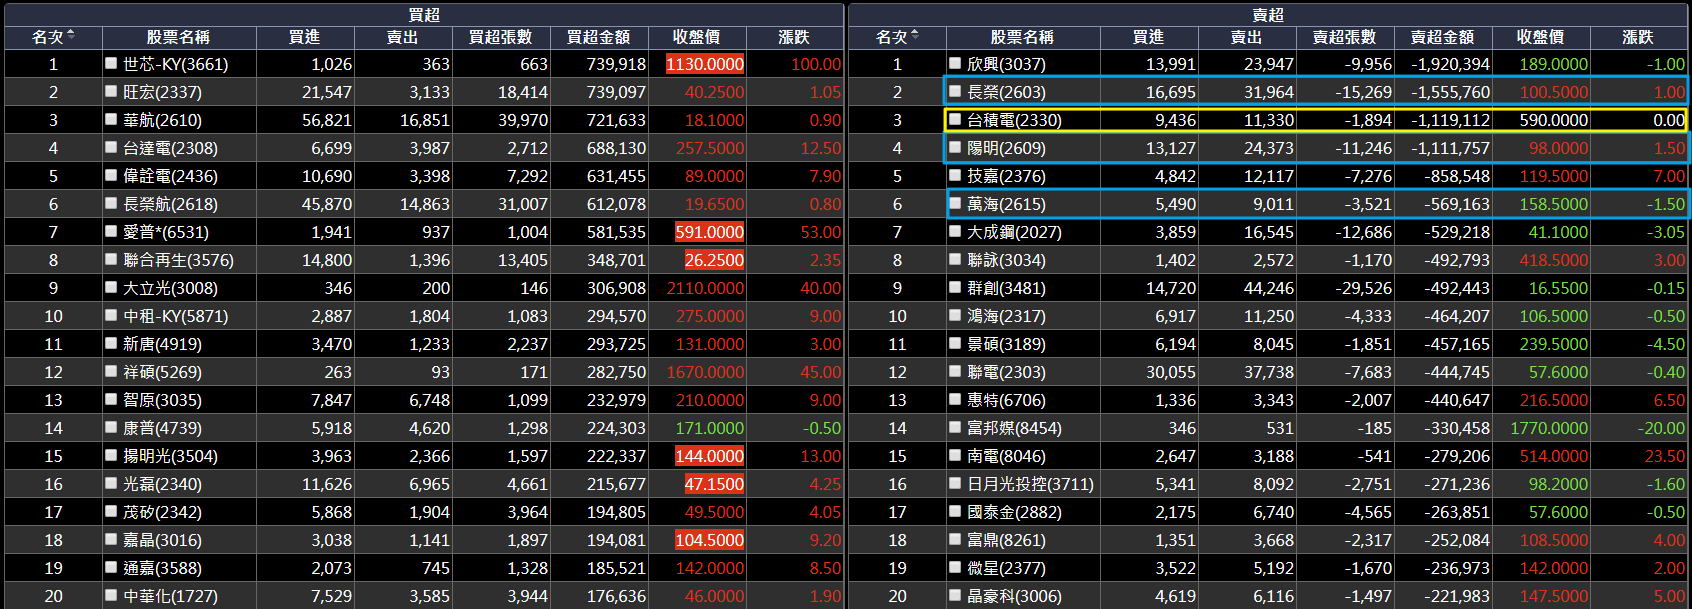1692x609 pixels.
Task: Sort the 買超 table by 賣出 column
Action: click(x=403, y=37)
